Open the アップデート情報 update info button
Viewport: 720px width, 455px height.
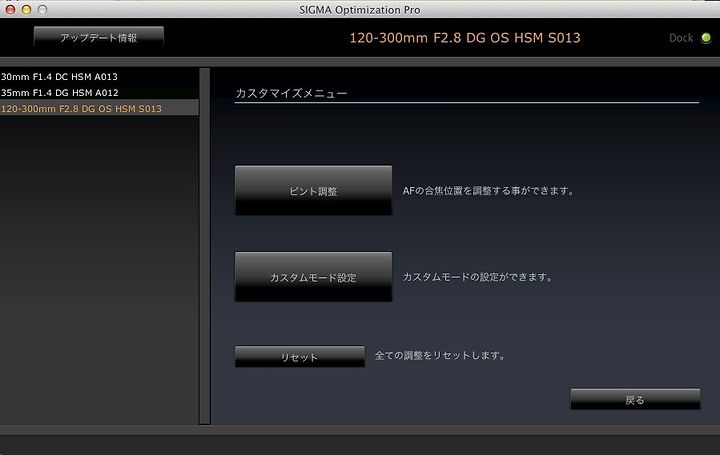(x=99, y=37)
